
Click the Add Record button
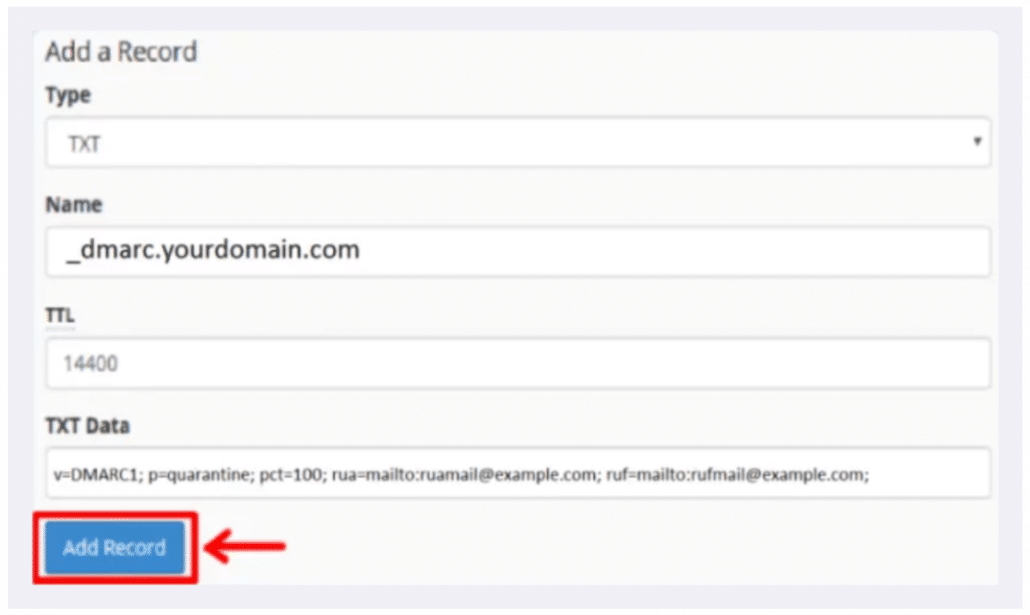tap(115, 547)
